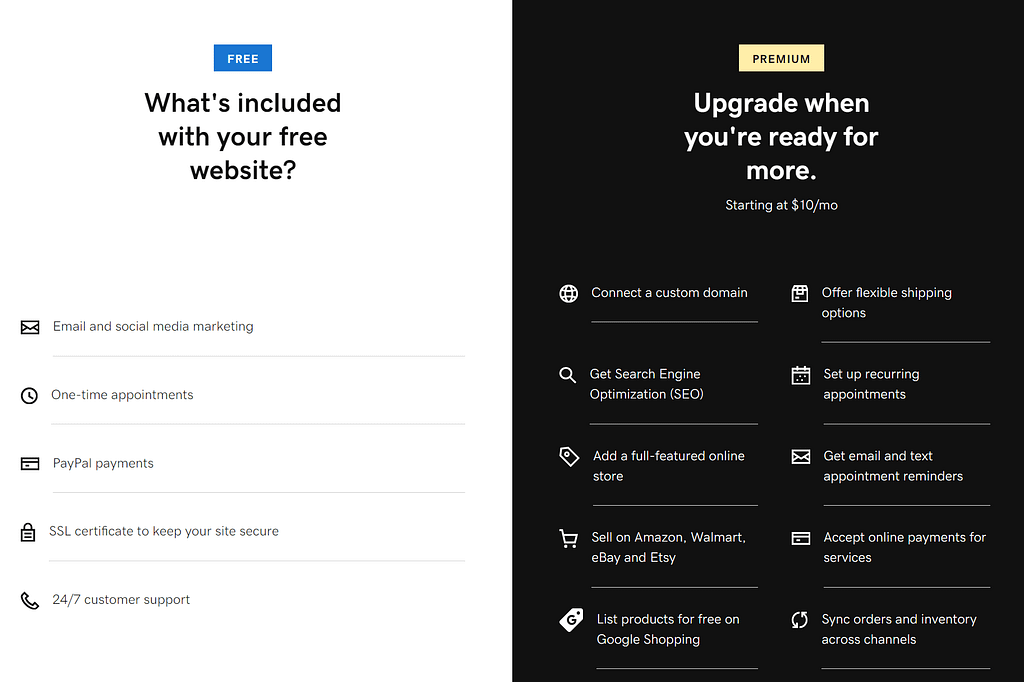Click the envelope icon for appointment reminders
The image size is (1024, 682).
click(801, 457)
